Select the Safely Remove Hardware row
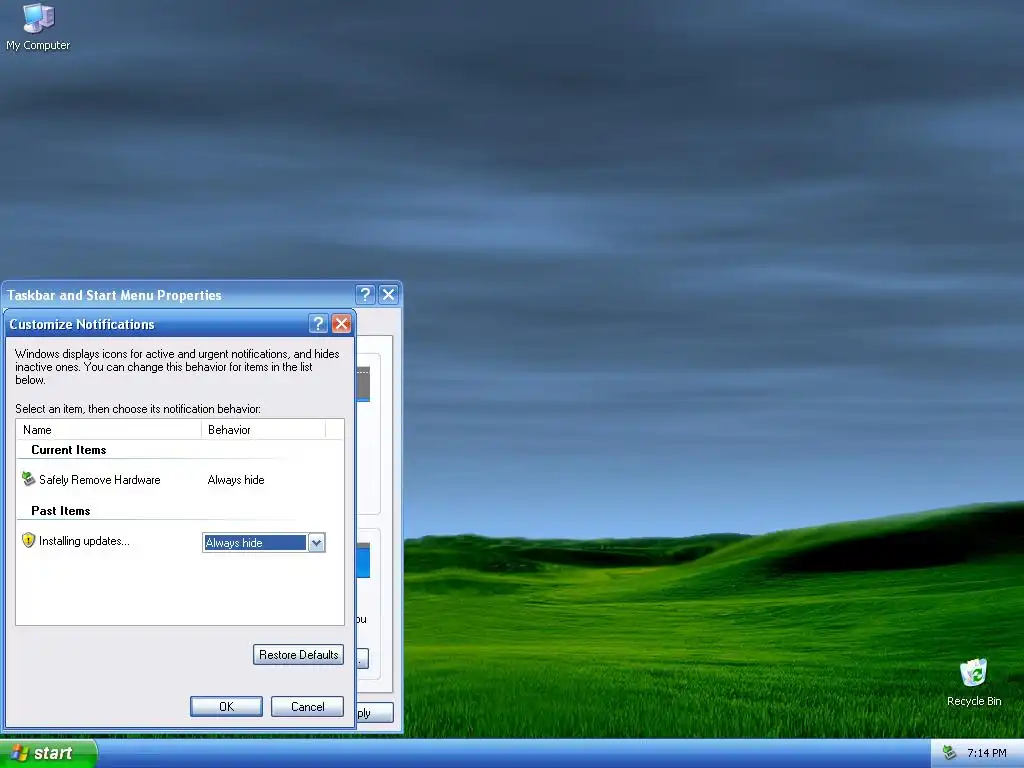Viewport: 1024px width, 768px height. pos(173,479)
